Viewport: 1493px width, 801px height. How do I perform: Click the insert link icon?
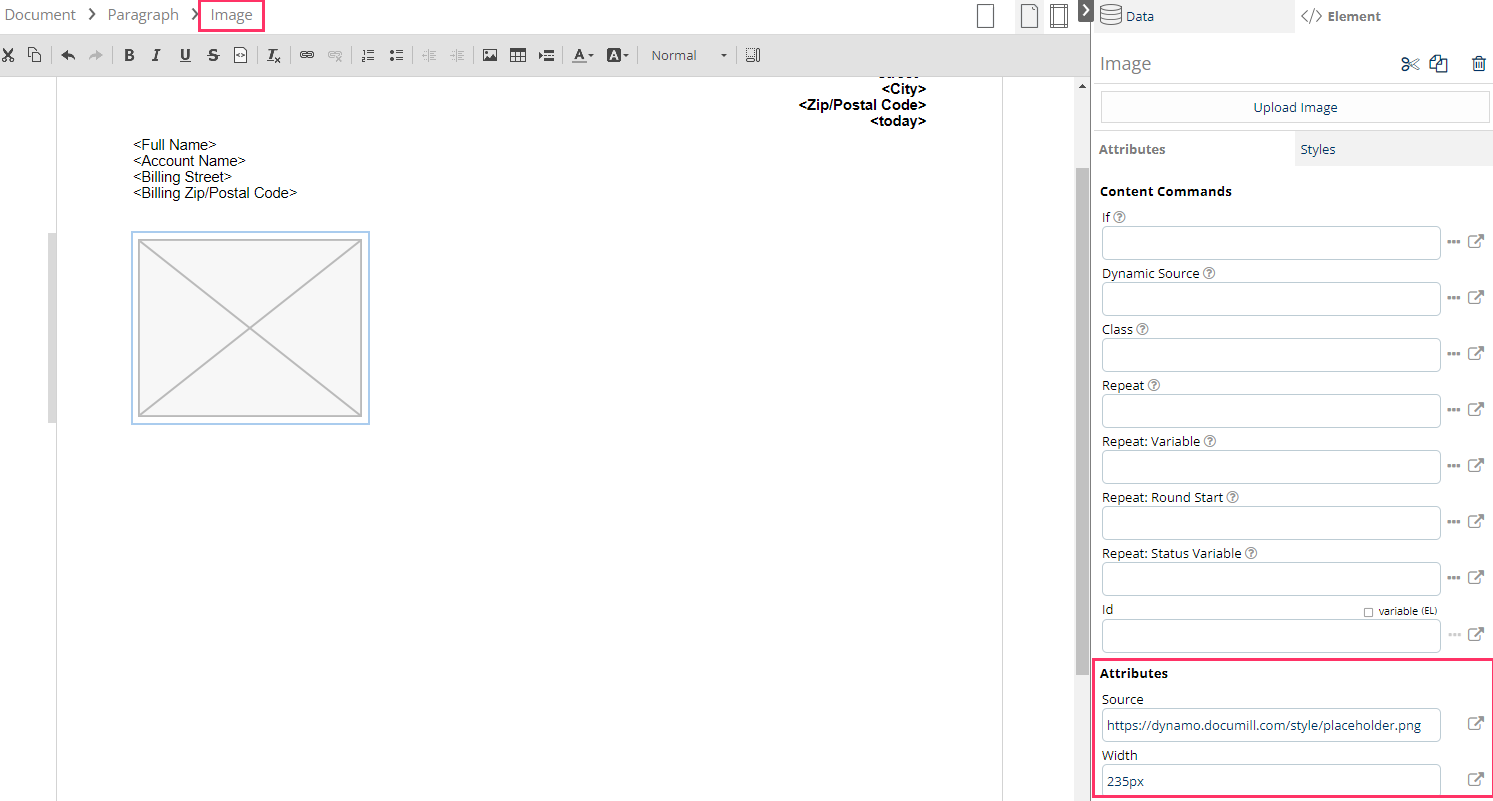click(x=307, y=56)
